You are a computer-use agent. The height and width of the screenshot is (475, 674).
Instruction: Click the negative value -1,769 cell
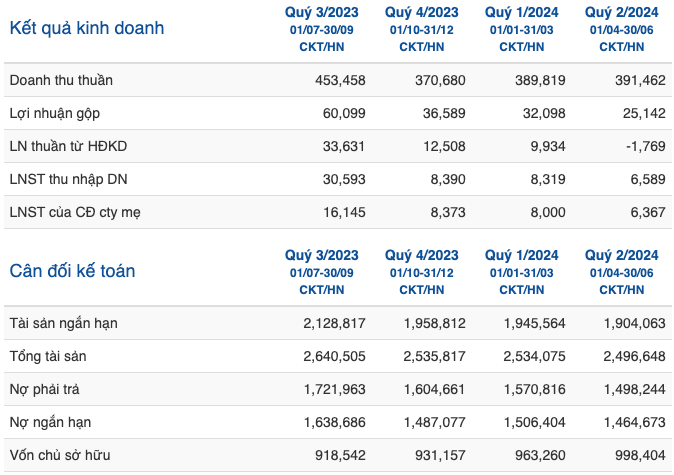646,146
